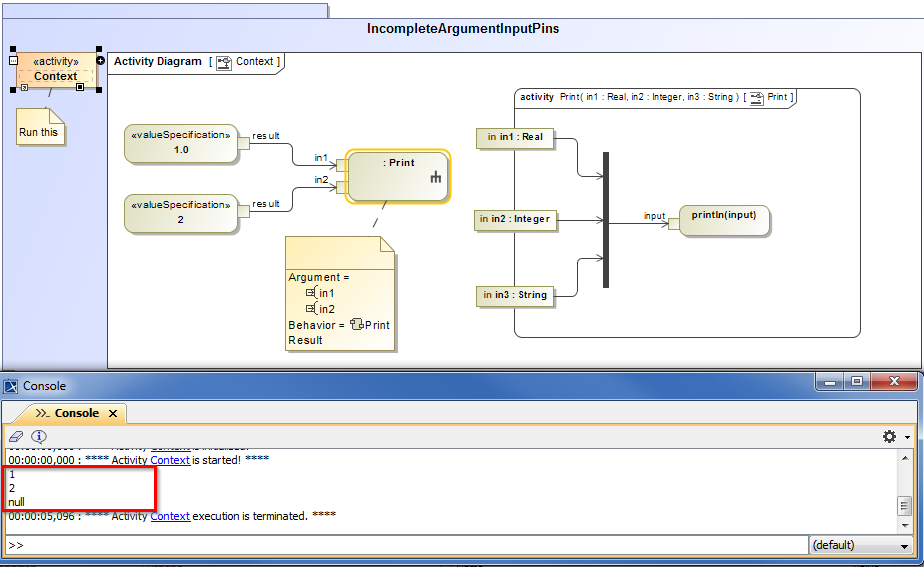The image size is (924, 567).
Task: Click the Run this note
Action: [x=39, y=130]
